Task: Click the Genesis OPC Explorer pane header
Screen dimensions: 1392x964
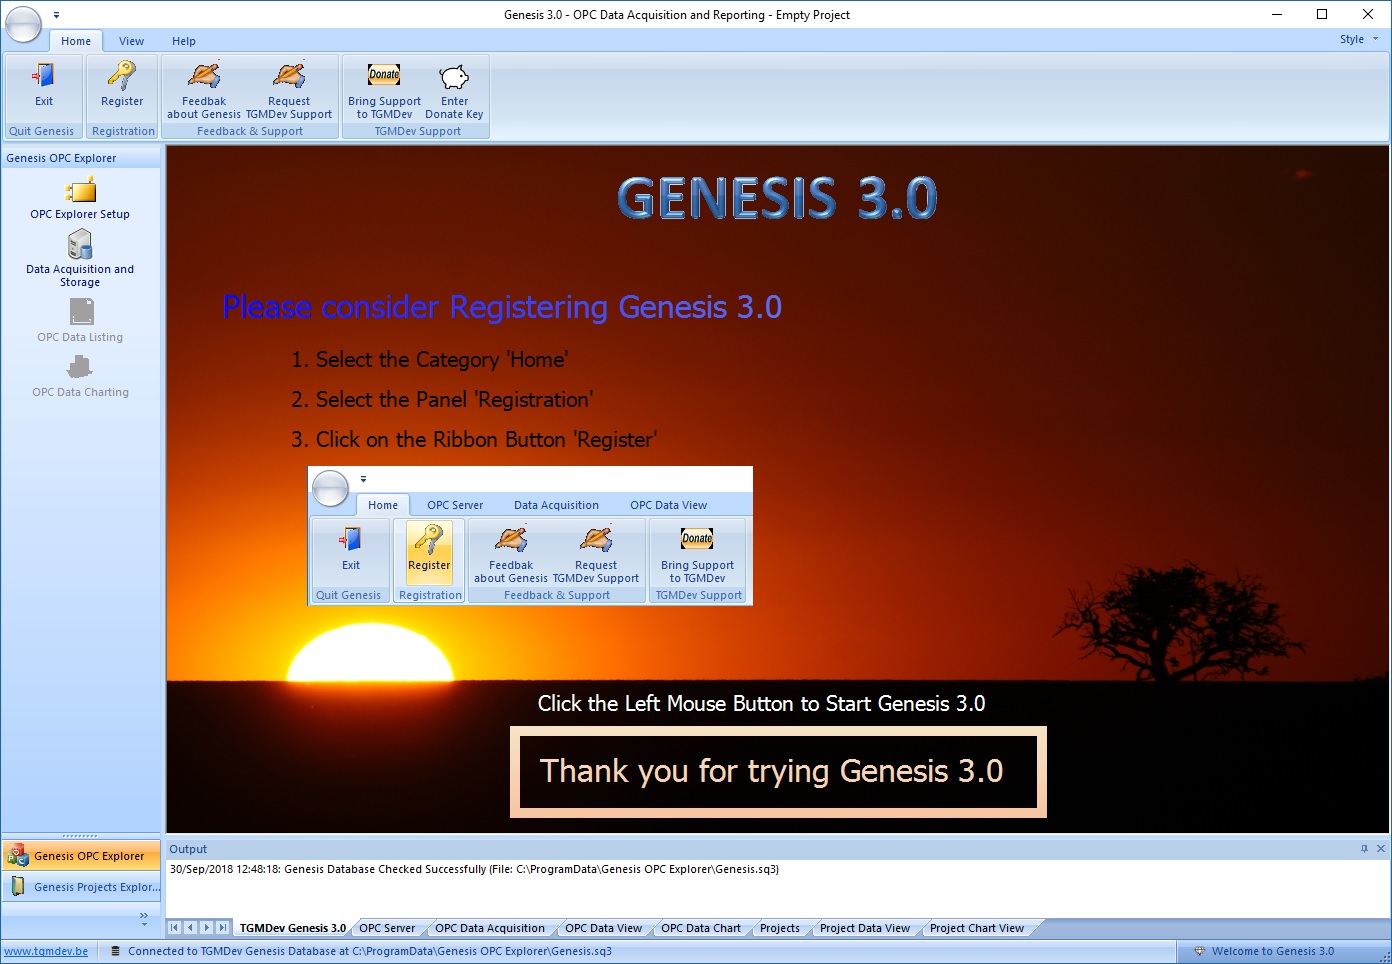Action: click(x=81, y=158)
